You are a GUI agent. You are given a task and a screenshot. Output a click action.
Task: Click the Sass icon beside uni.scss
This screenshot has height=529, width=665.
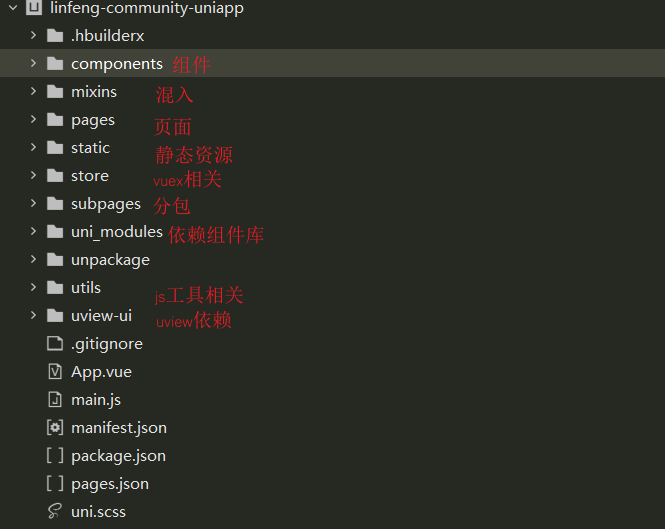(x=54, y=512)
